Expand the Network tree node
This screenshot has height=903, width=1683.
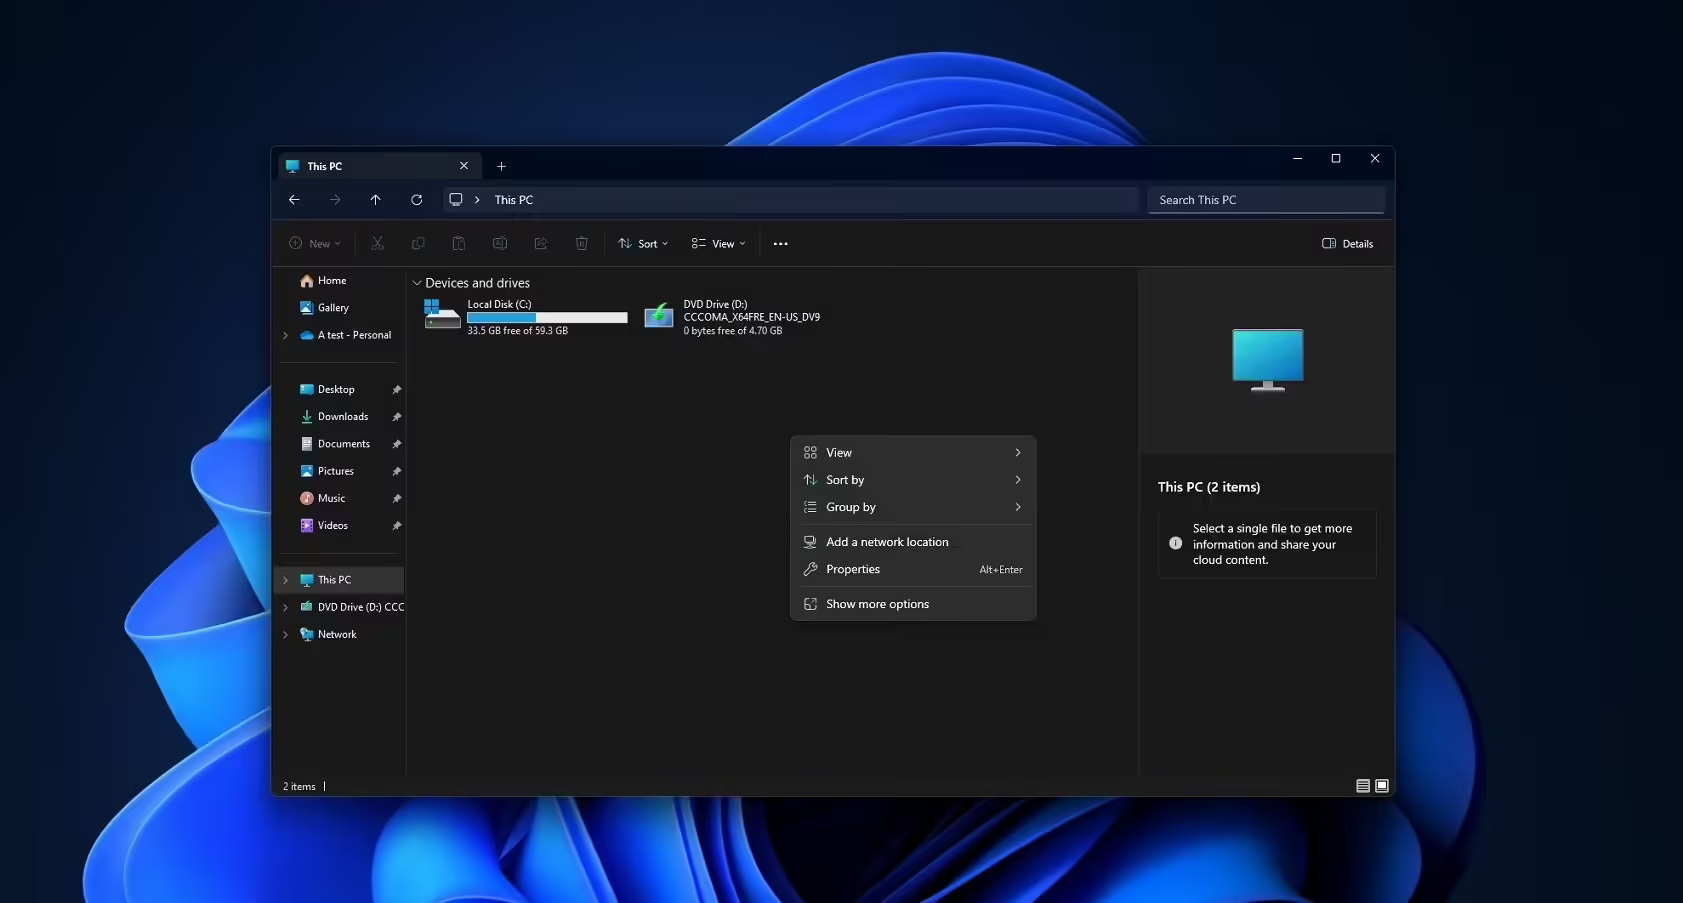(x=286, y=635)
